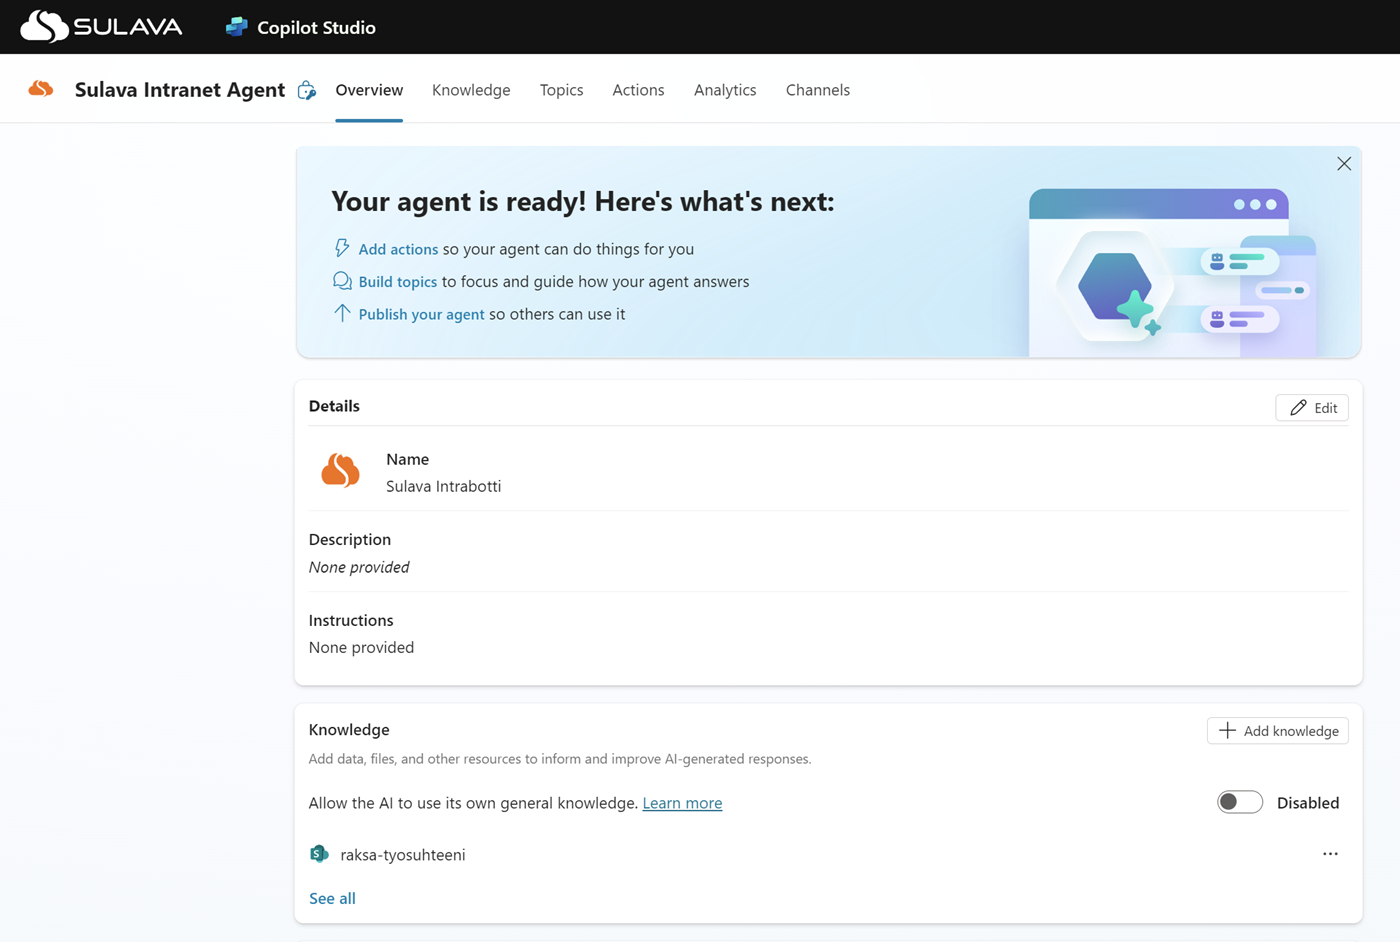Click the Copilot Studio icon
The image size is (1400, 942).
click(236, 26)
